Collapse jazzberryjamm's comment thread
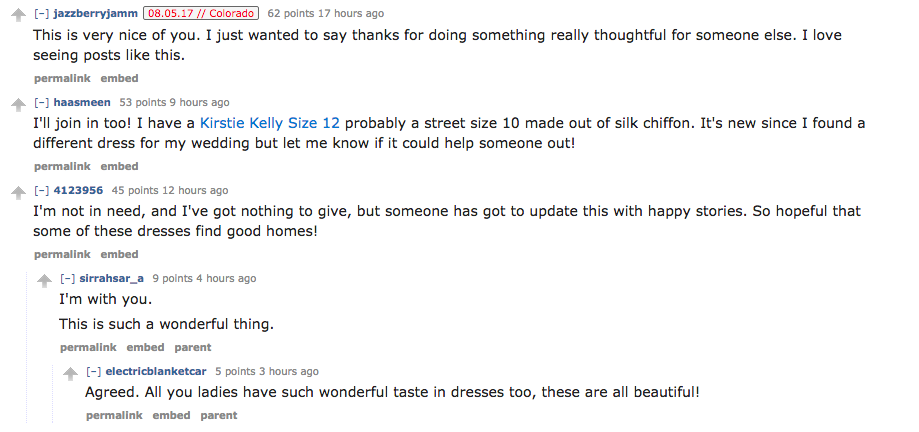This screenshot has height=432, width=919. (x=42, y=14)
